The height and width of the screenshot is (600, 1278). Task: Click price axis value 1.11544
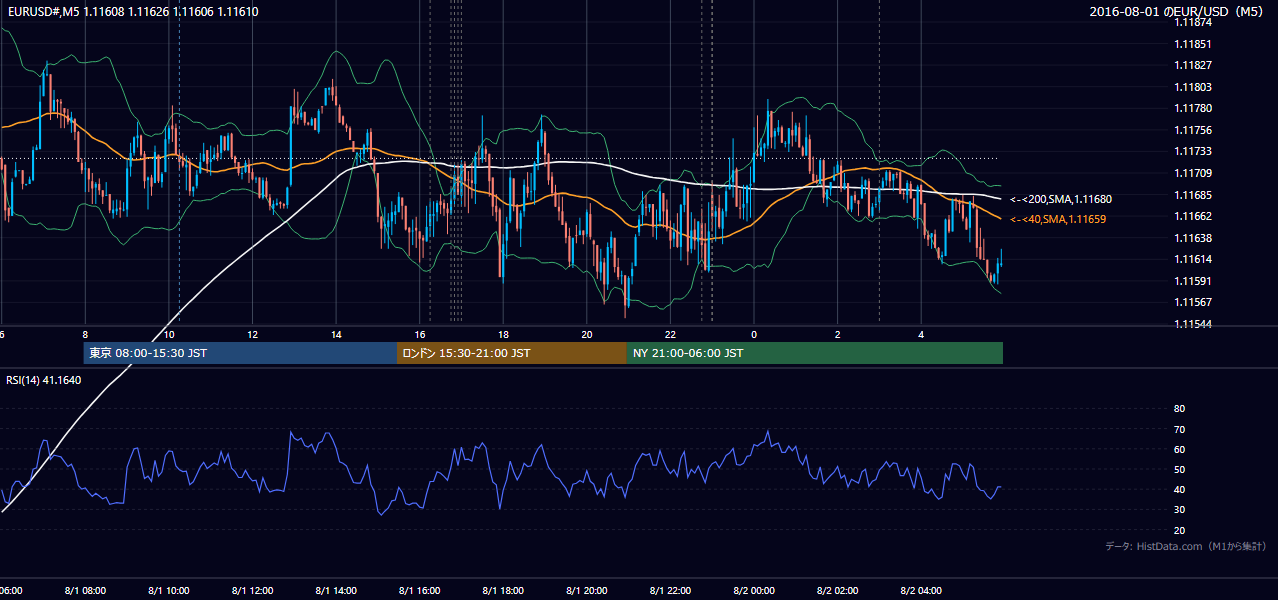tap(1194, 324)
